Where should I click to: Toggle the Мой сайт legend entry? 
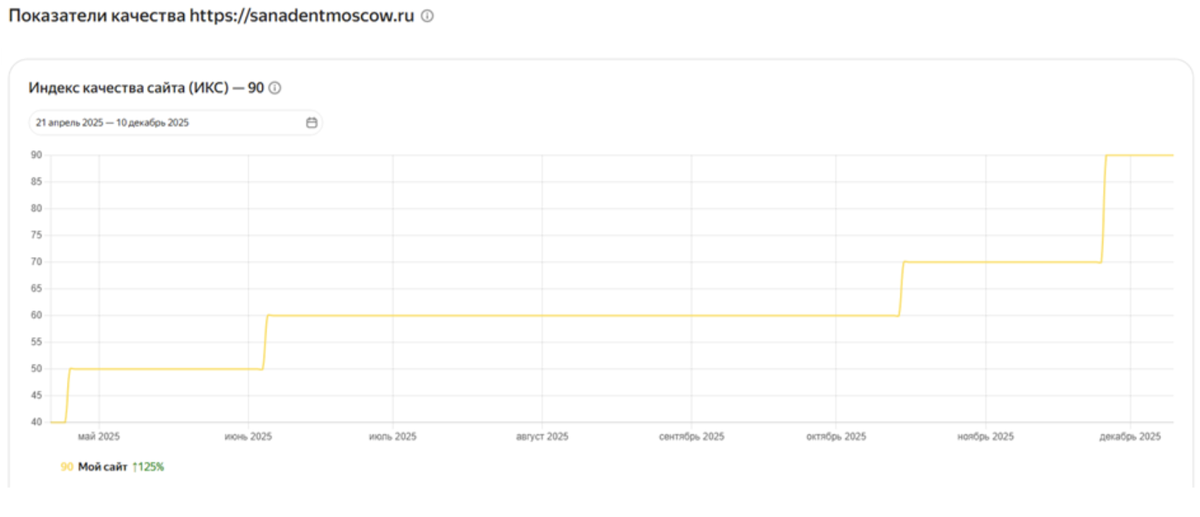(x=102, y=467)
